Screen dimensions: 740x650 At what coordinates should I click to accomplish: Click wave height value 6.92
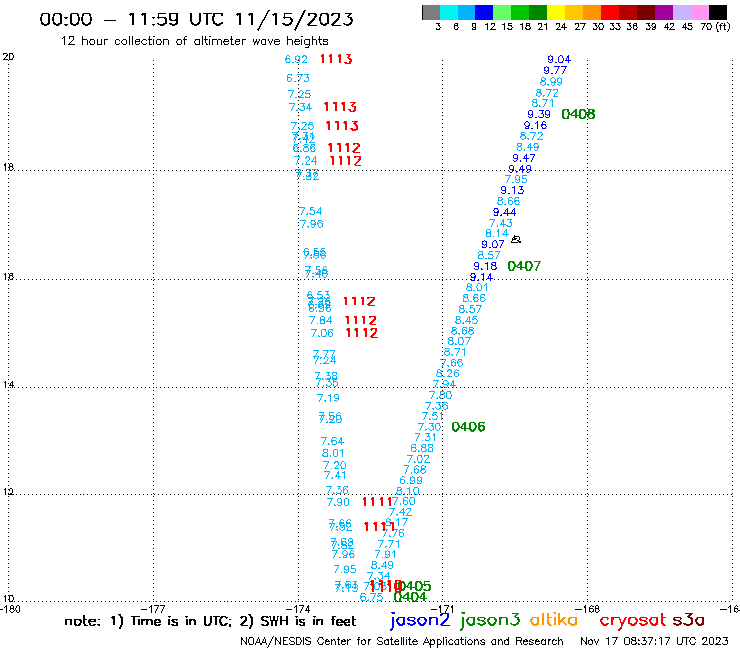click(x=296, y=59)
